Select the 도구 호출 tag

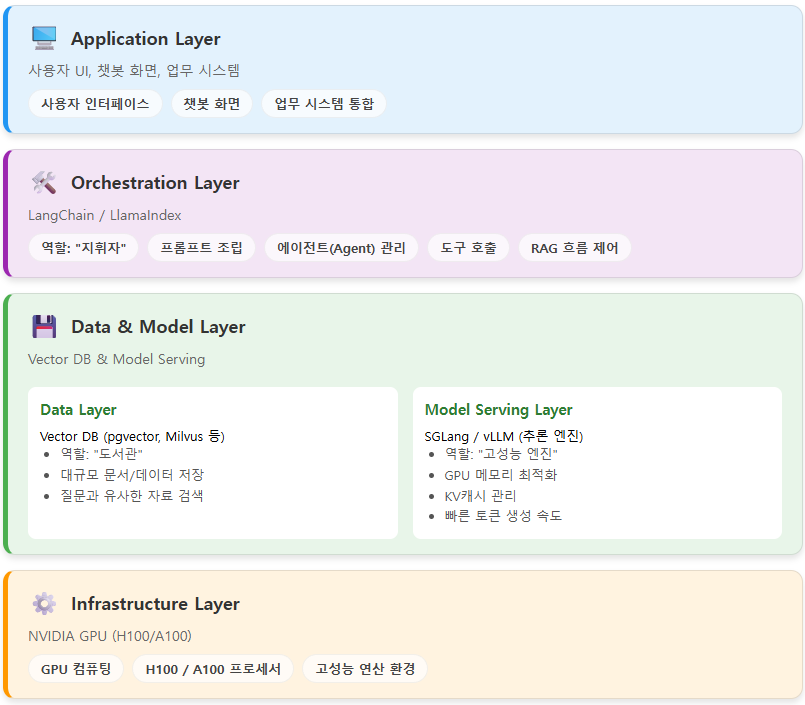[x=468, y=248]
